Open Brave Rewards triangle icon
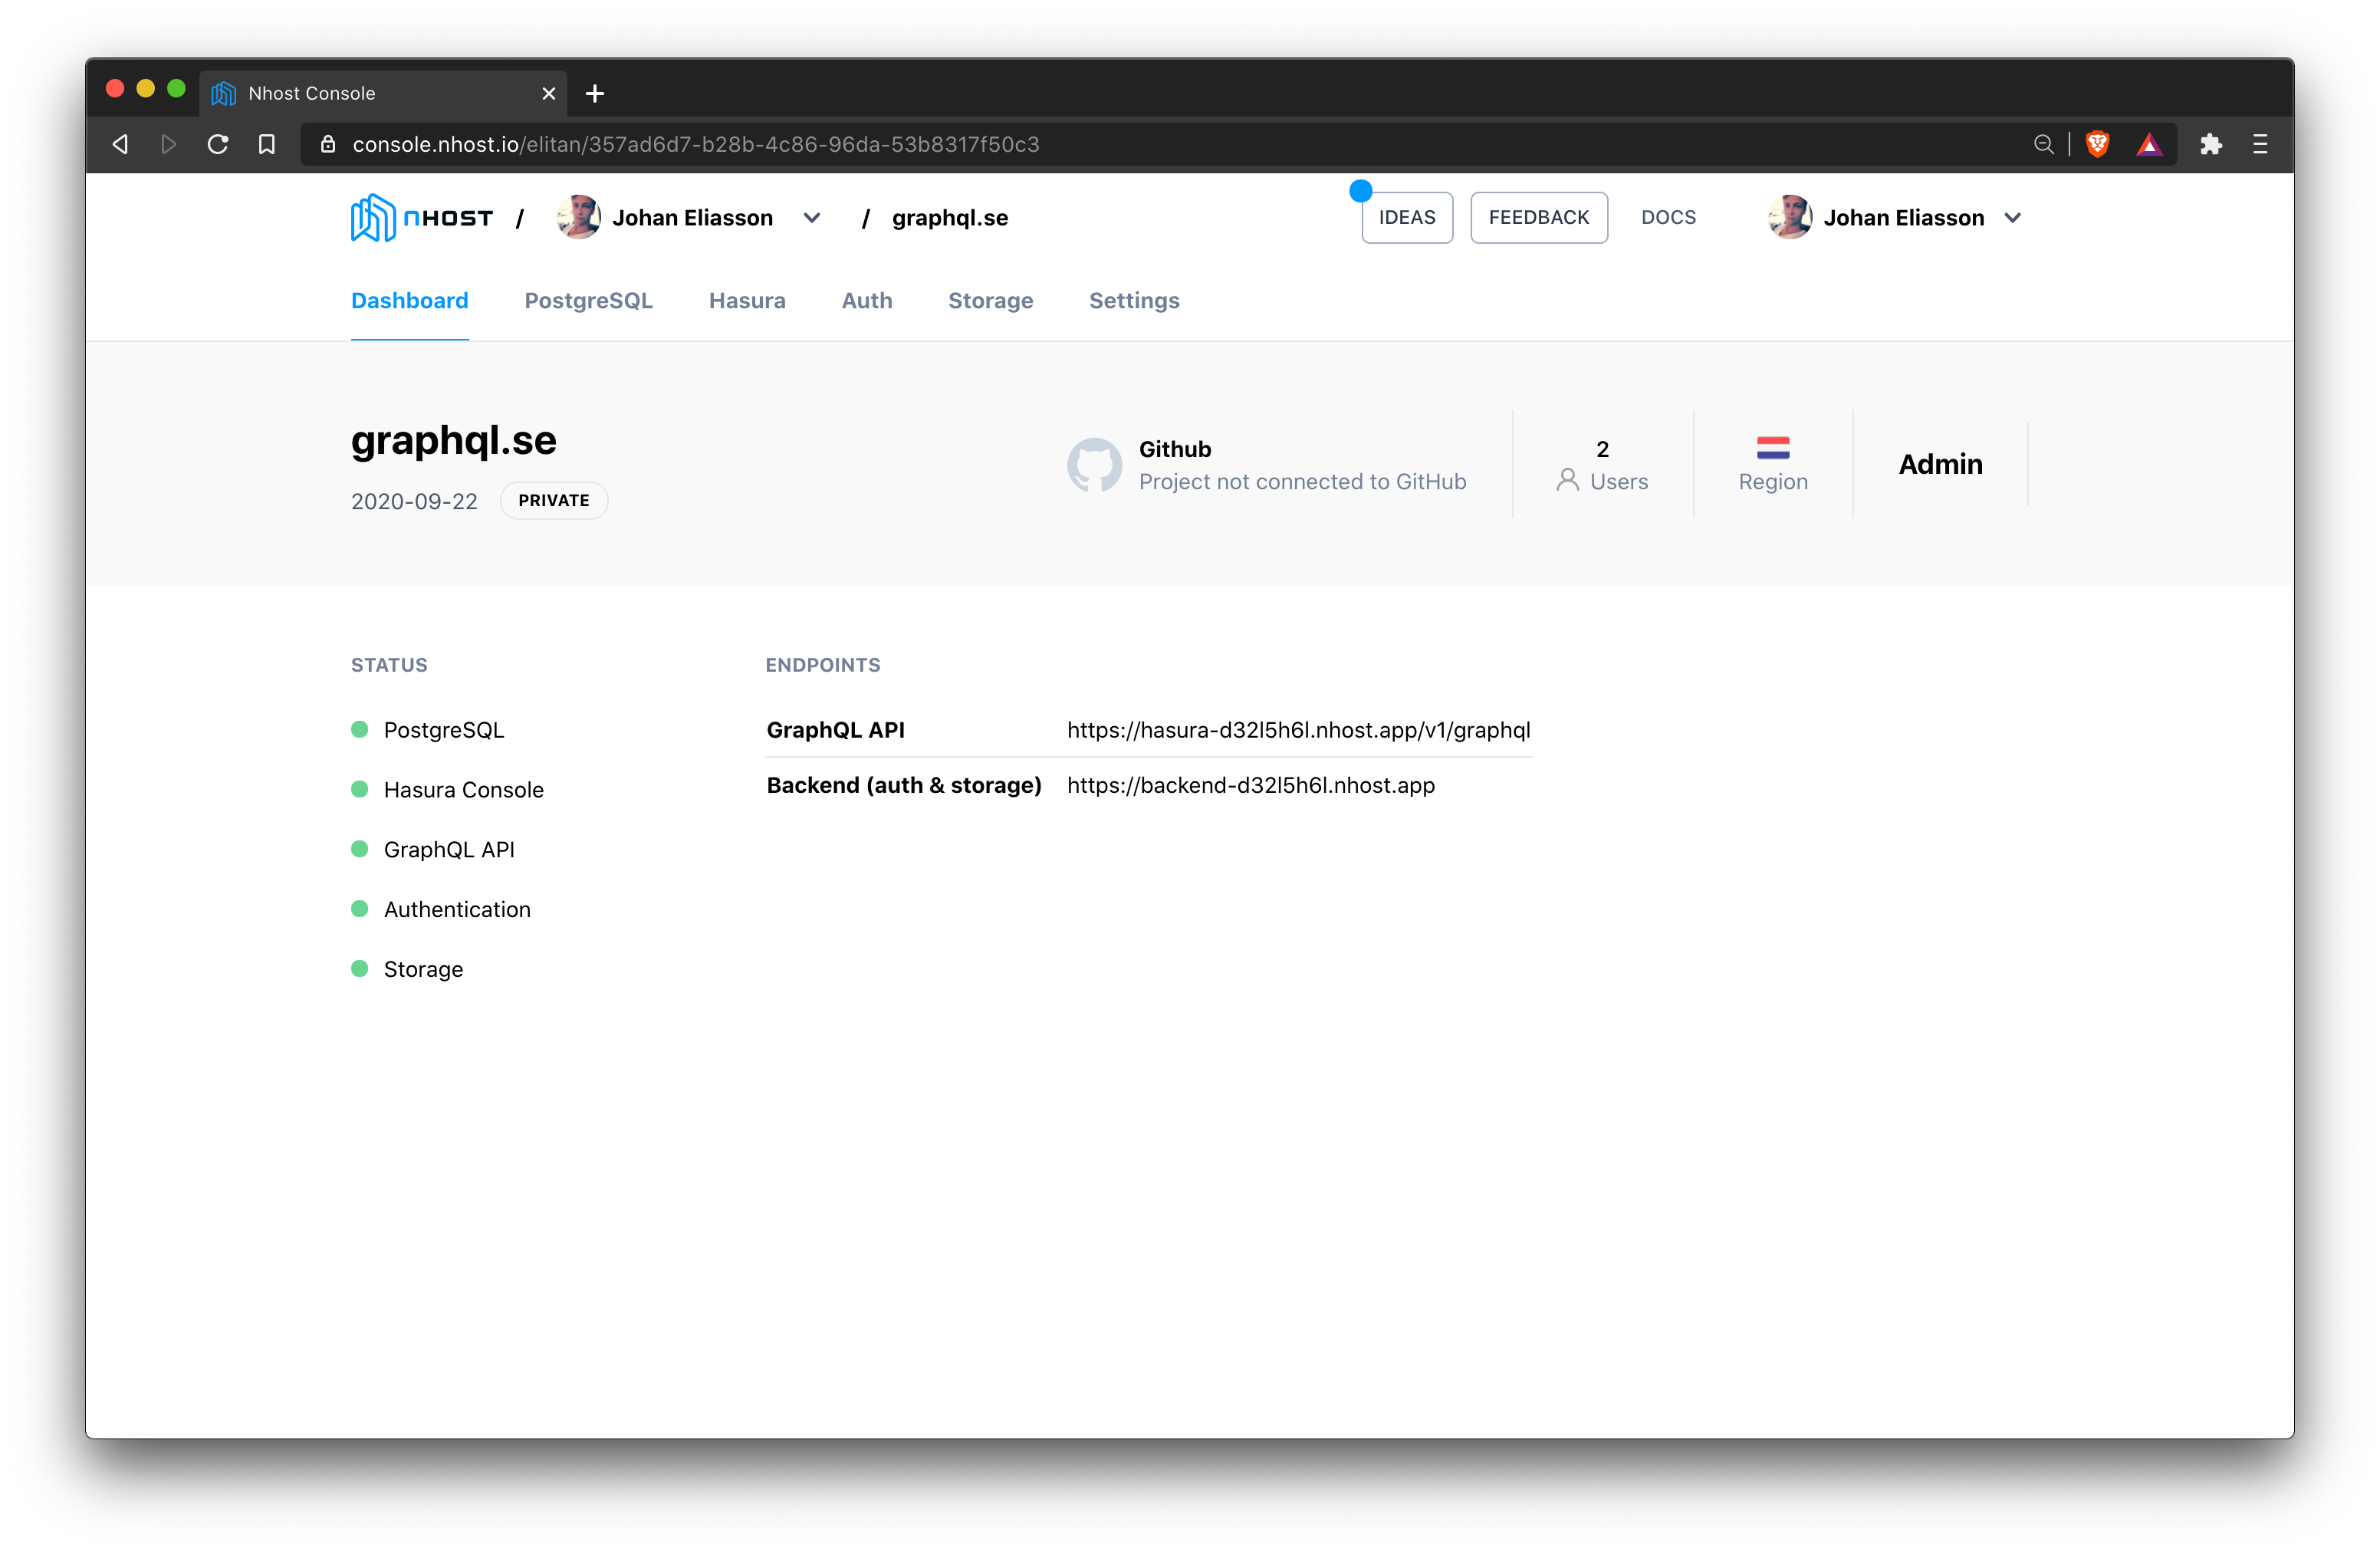2380x1552 pixels. click(x=2149, y=144)
